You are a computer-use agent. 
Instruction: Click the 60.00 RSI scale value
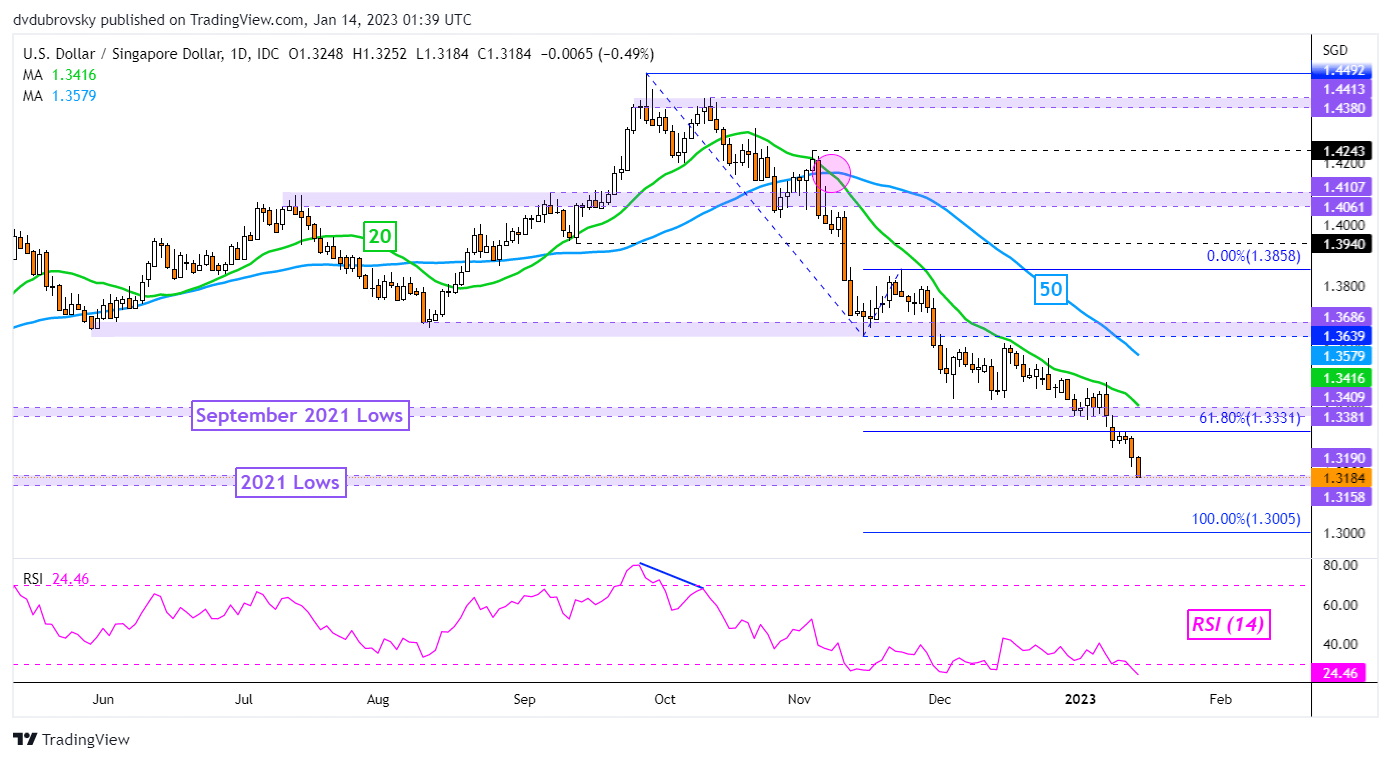tap(1343, 605)
